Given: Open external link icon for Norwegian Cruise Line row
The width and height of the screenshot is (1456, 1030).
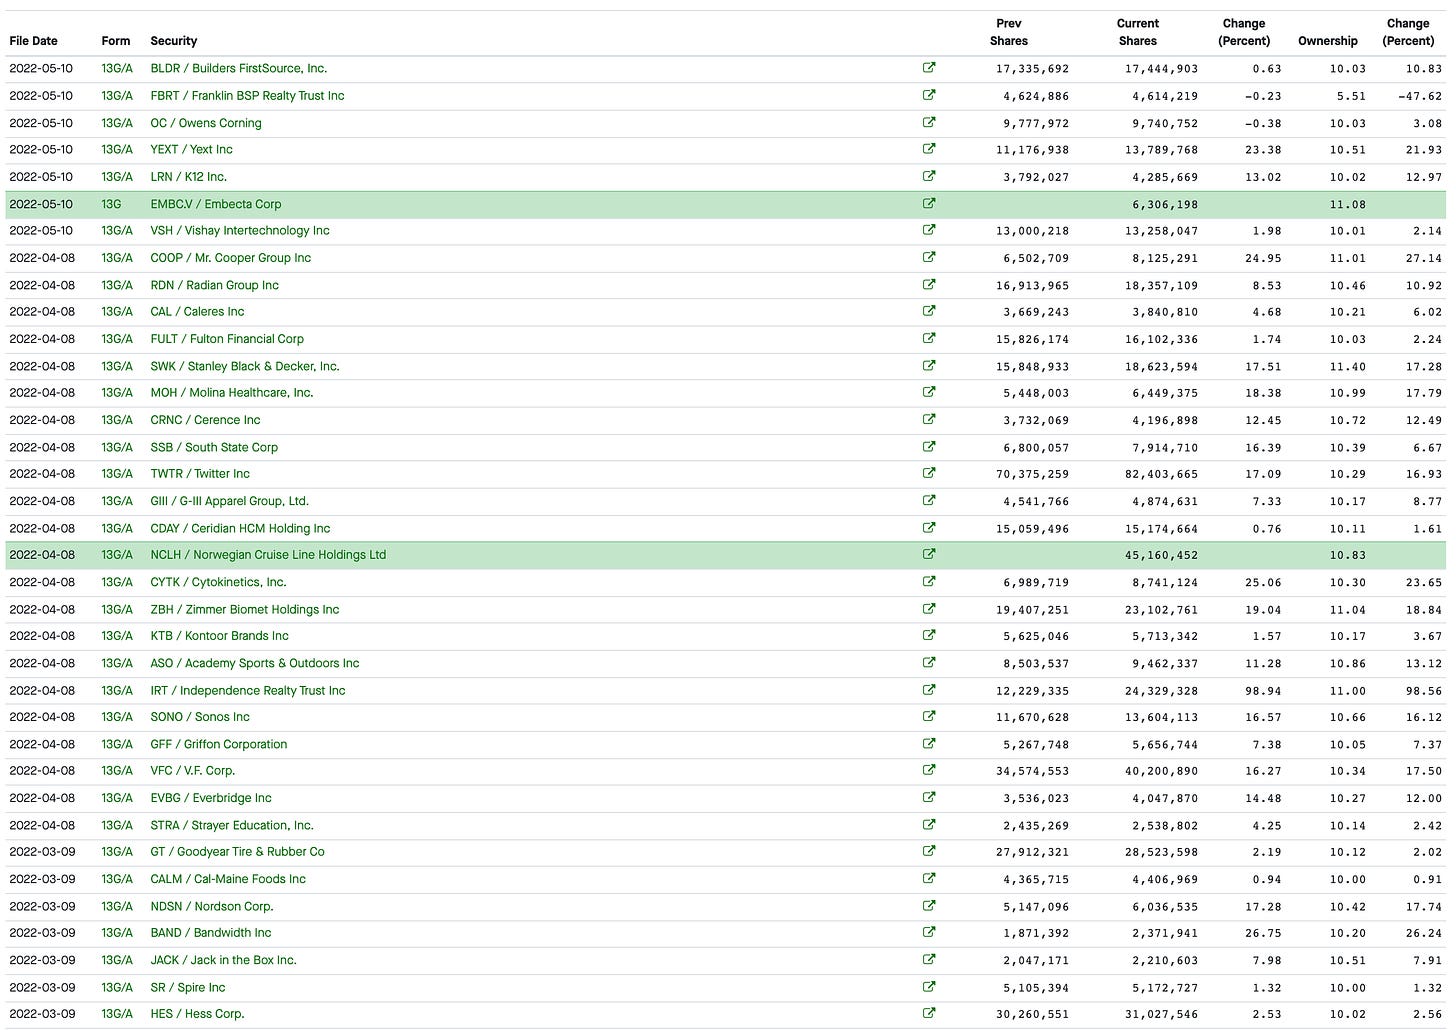Looking at the screenshot, I should coord(929,554).
